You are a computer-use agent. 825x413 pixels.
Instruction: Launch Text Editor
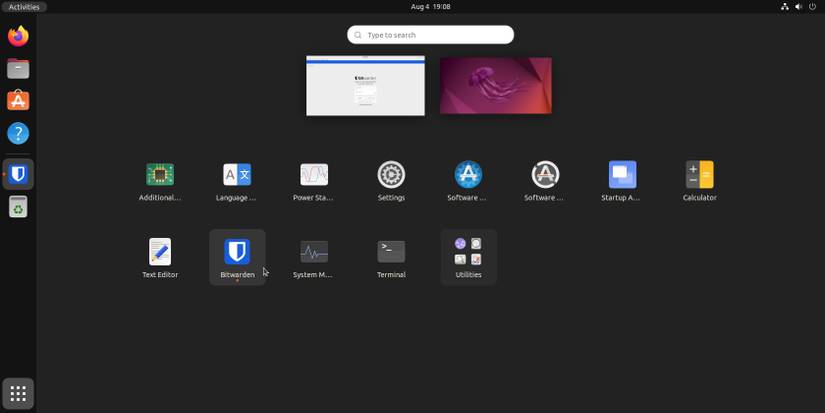coord(160,257)
